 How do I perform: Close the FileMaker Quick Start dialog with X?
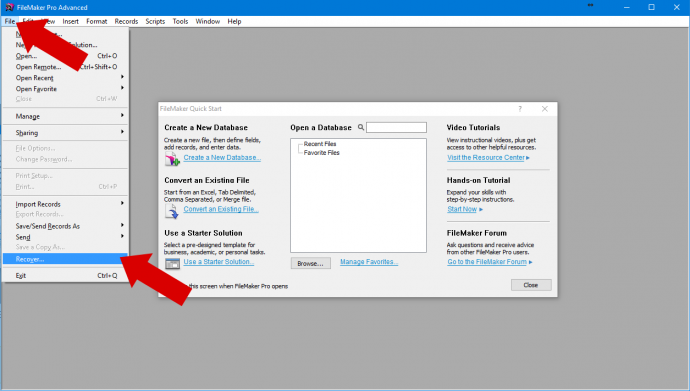coord(545,109)
